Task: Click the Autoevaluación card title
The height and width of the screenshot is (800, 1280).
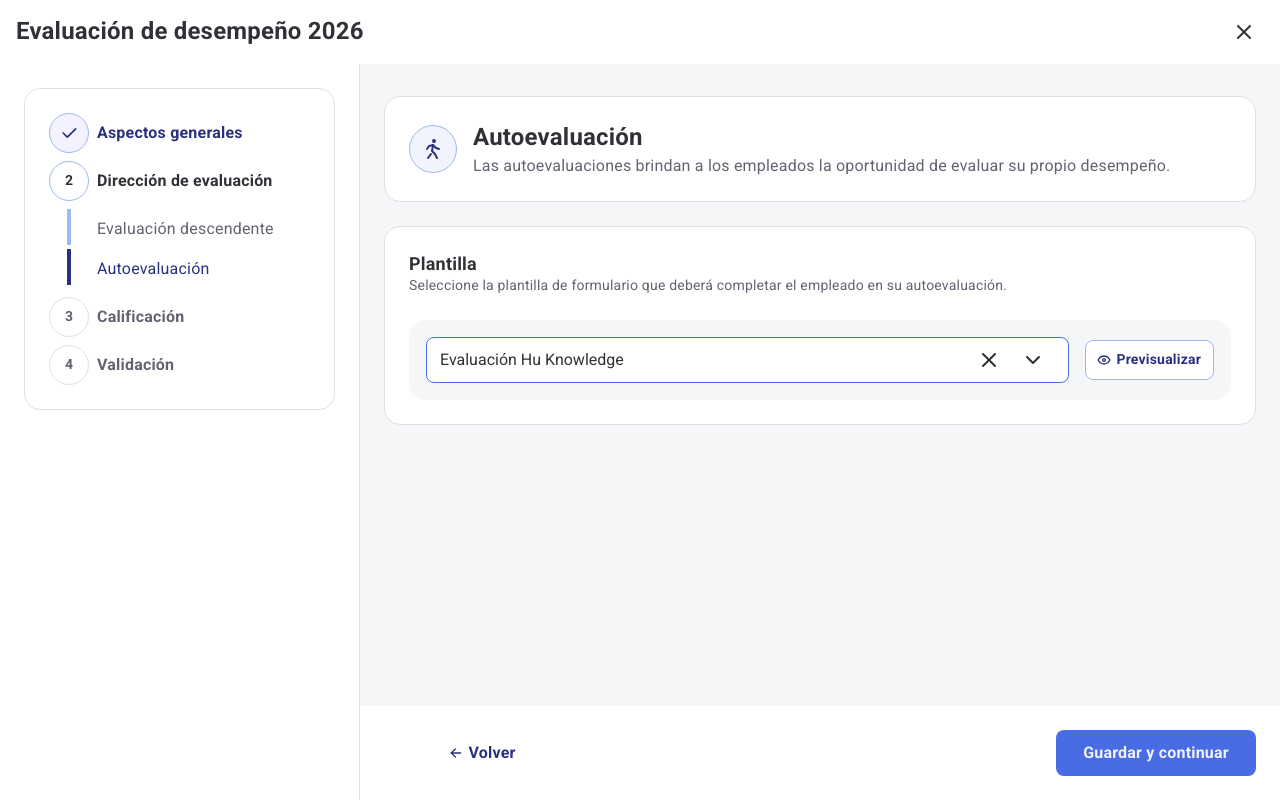Action: (x=557, y=137)
